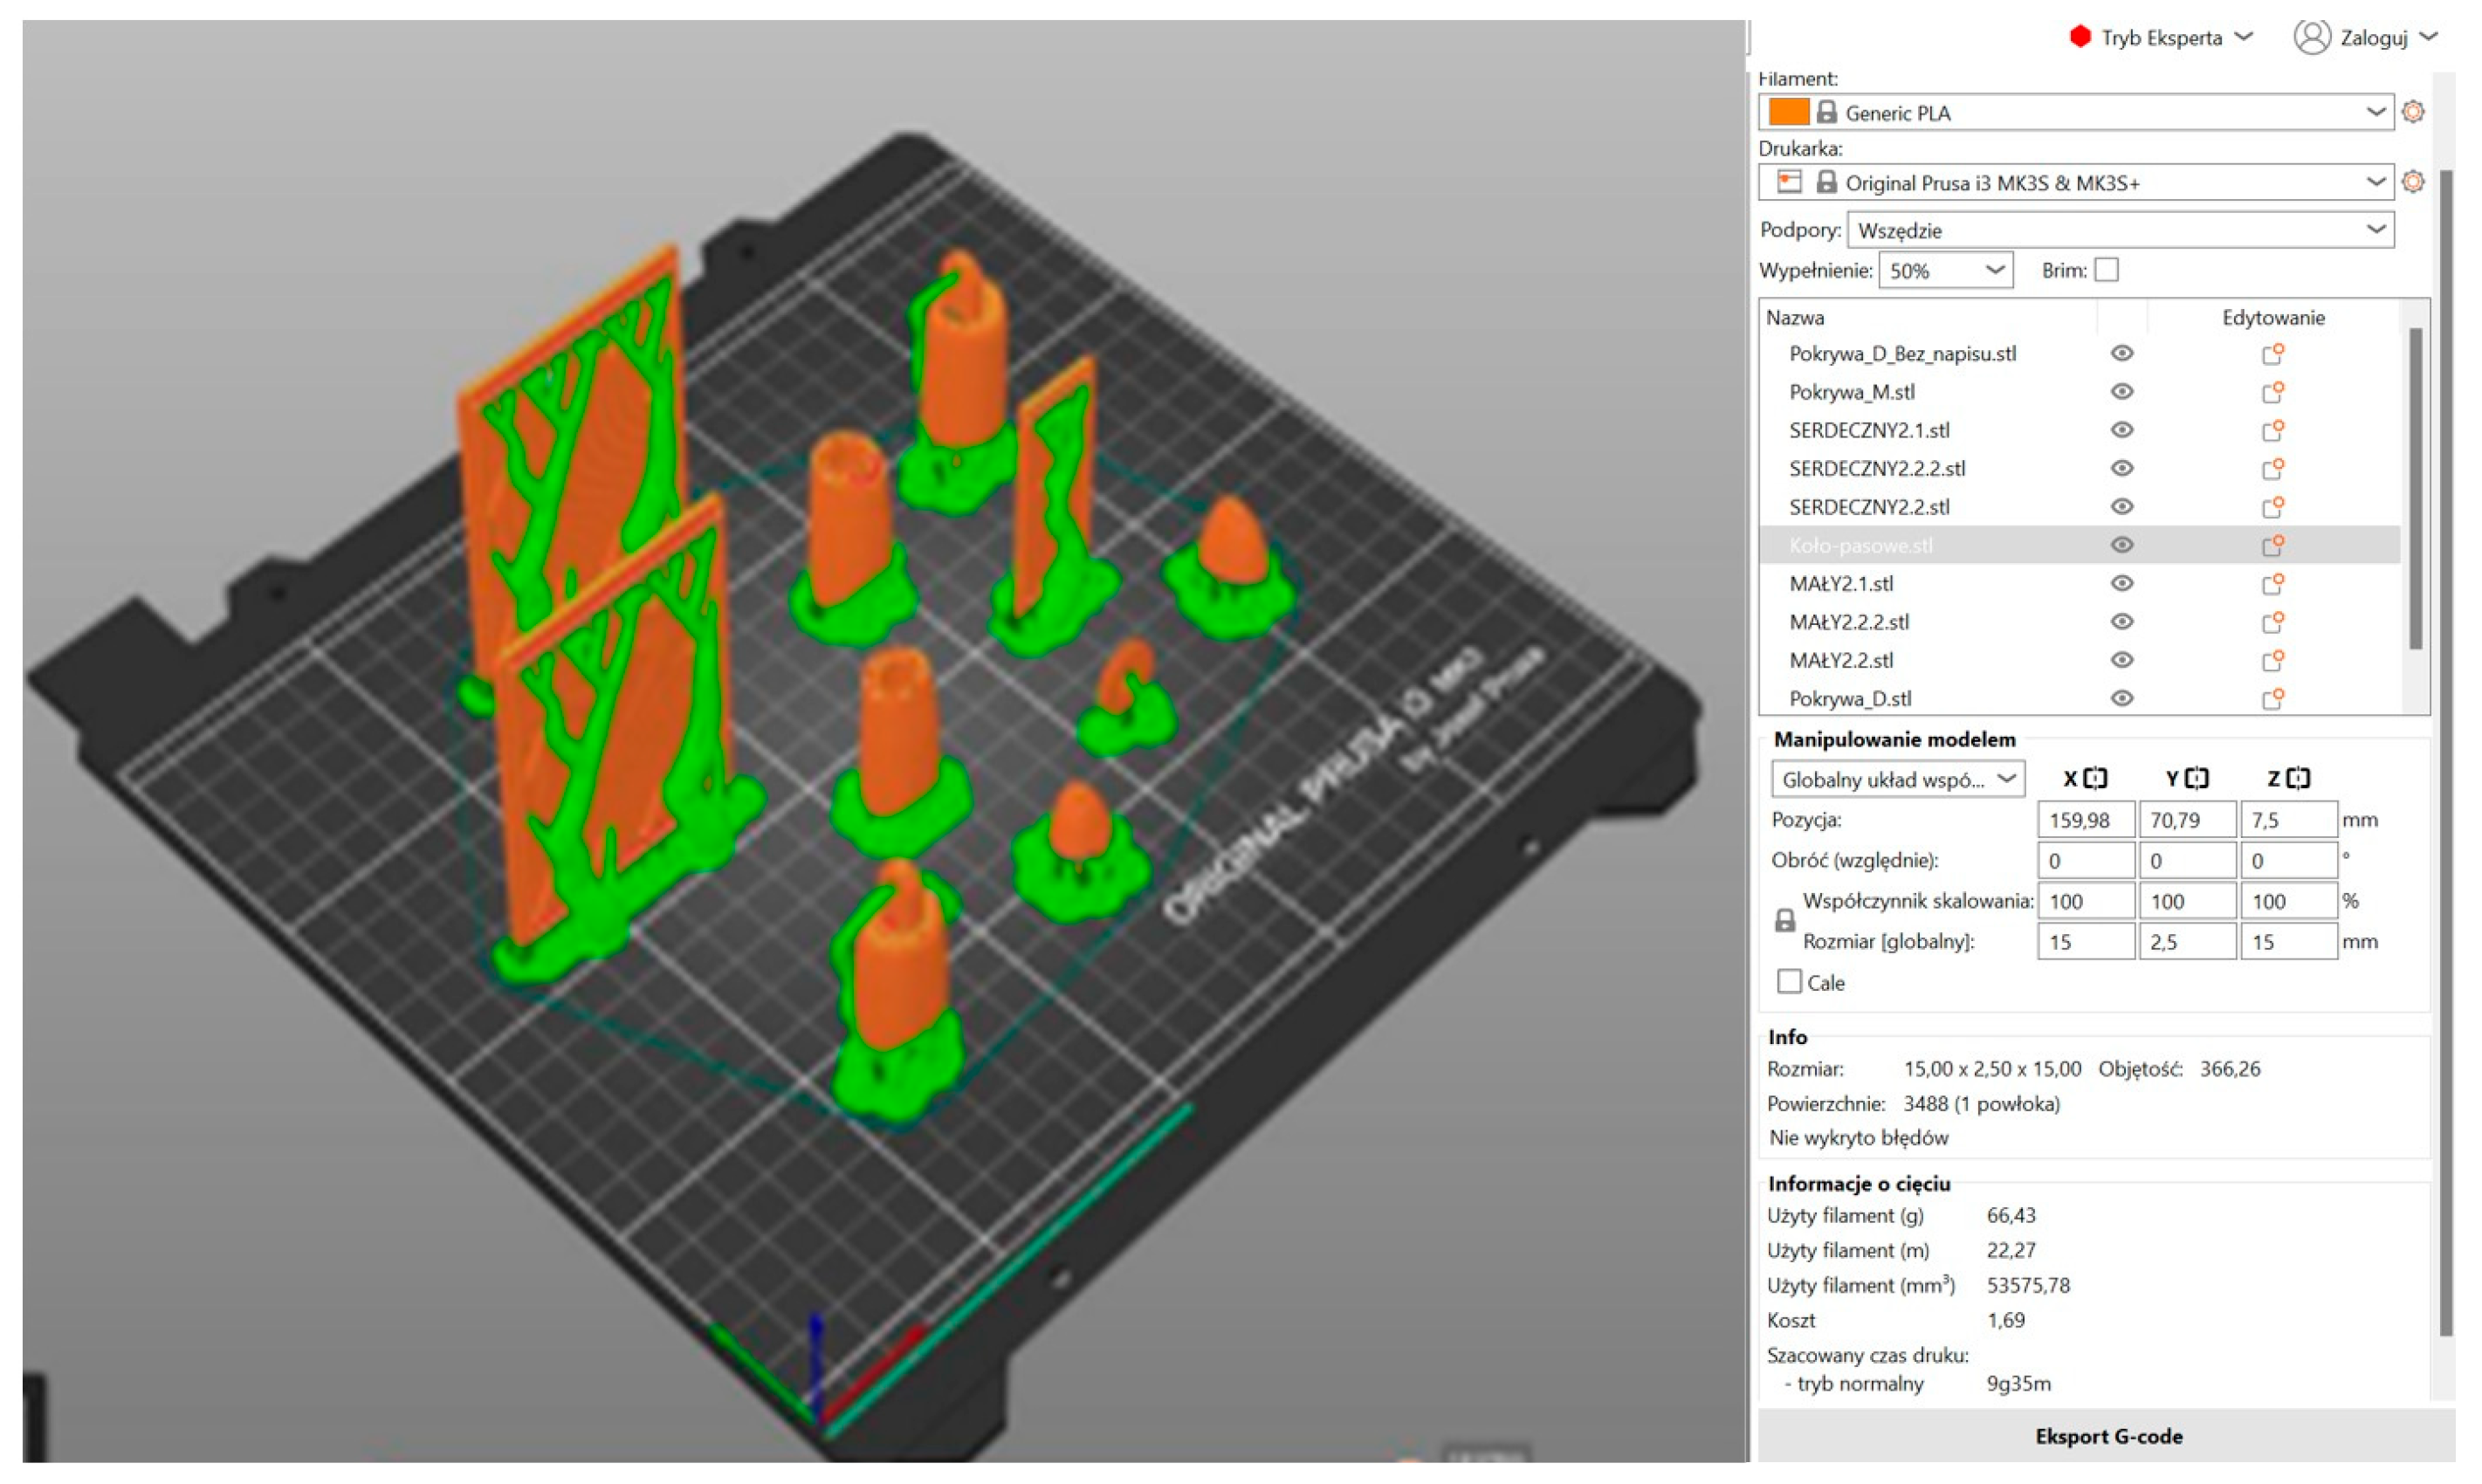
Task: Enable the Brim checkbox
Action: click(2106, 270)
